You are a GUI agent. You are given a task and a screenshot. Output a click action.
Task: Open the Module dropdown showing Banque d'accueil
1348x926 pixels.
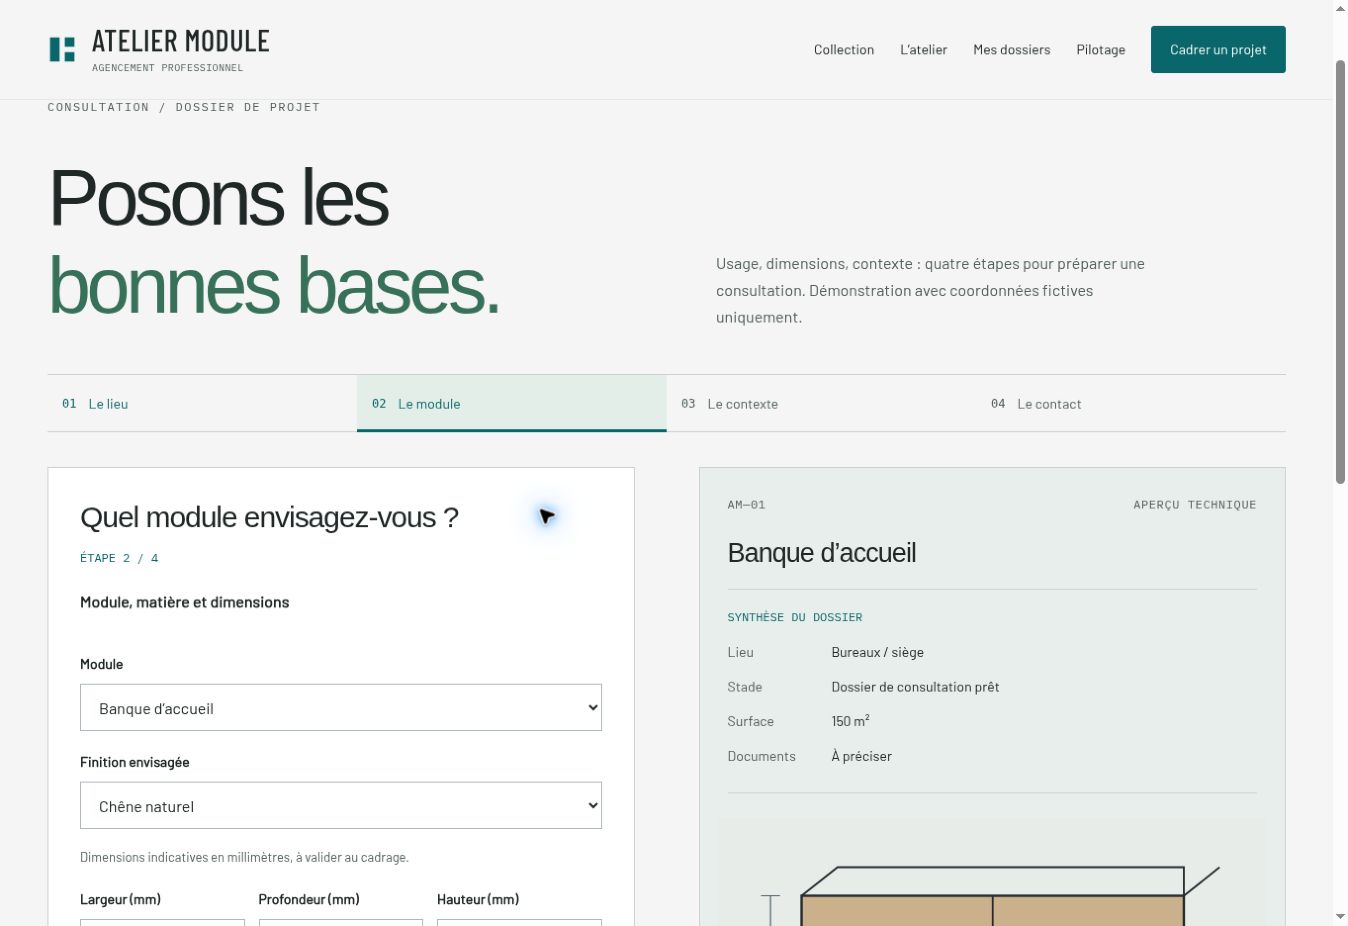[x=341, y=708]
